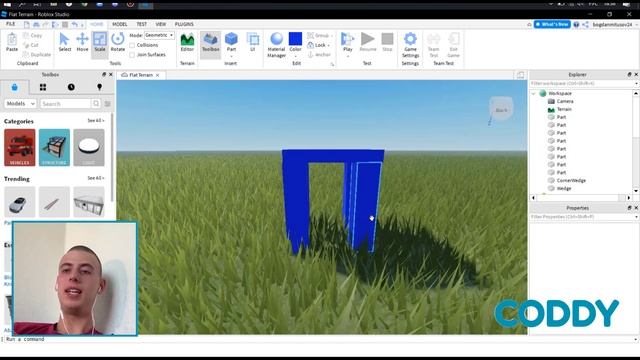Open the Lock dropdown
This screenshot has height=360, width=640.
318,45
